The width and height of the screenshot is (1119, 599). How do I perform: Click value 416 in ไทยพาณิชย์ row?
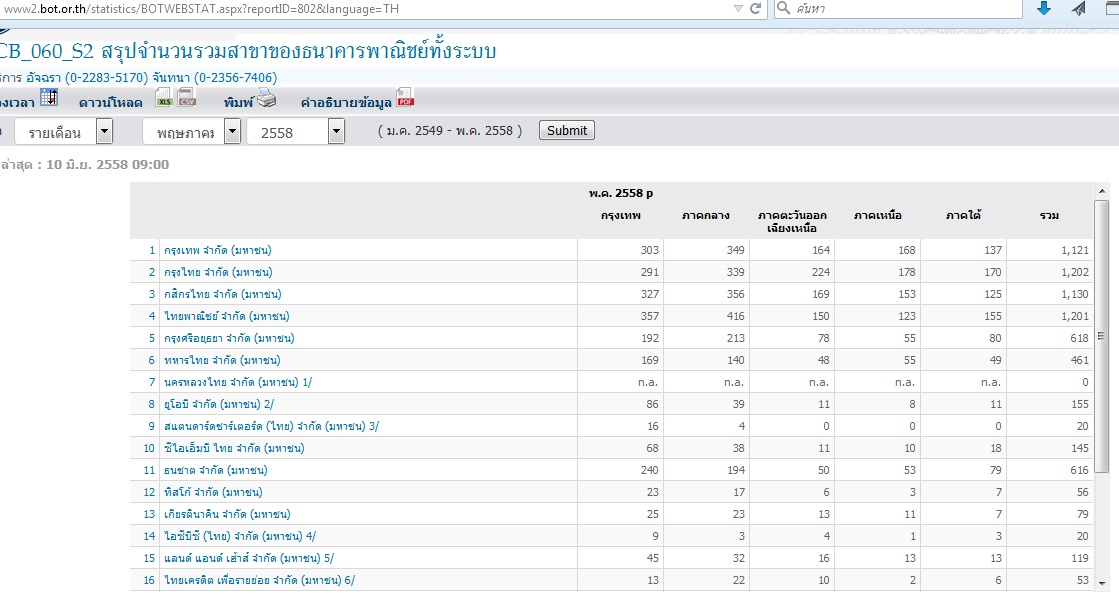point(736,316)
